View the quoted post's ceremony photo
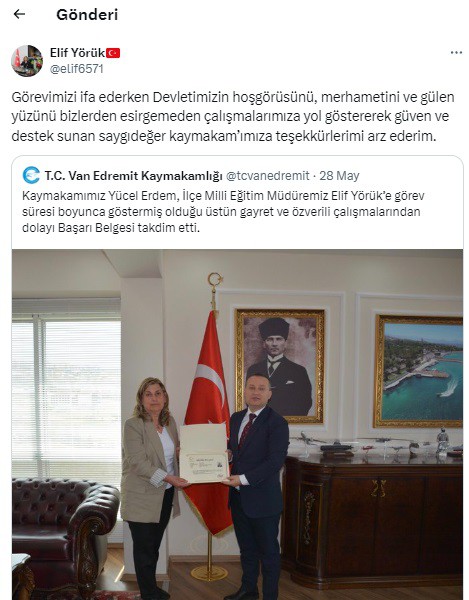The height and width of the screenshot is (600, 469). (x=237, y=425)
